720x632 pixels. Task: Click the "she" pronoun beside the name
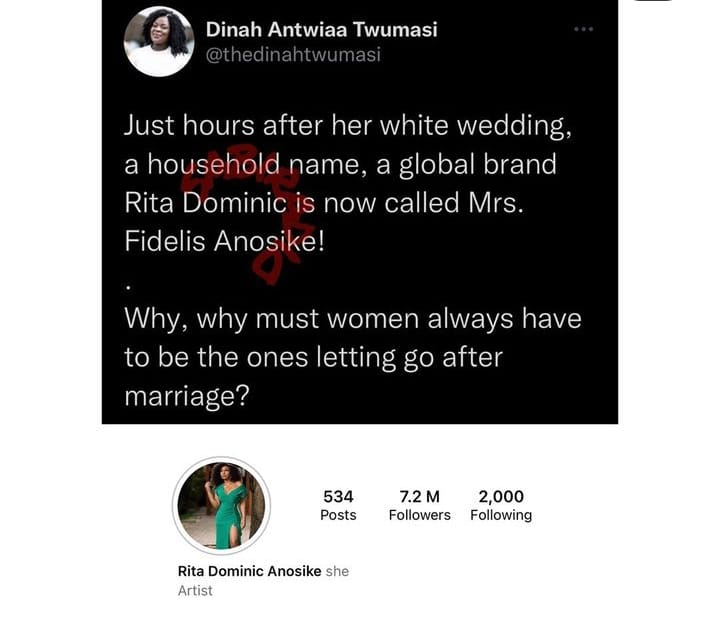337,571
